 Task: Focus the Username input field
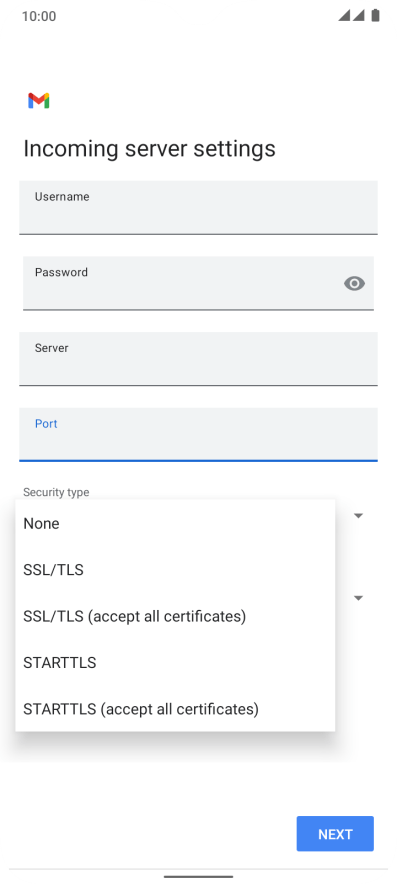pyautogui.click(x=198, y=207)
